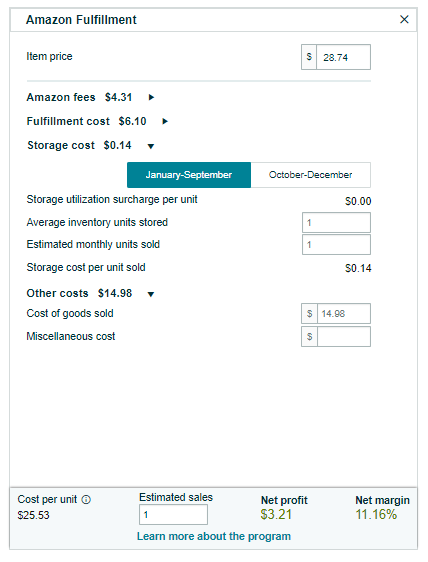This screenshot has width=428, height=562.
Task: Edit Average inventory units stored field
Action: [336, 223]
